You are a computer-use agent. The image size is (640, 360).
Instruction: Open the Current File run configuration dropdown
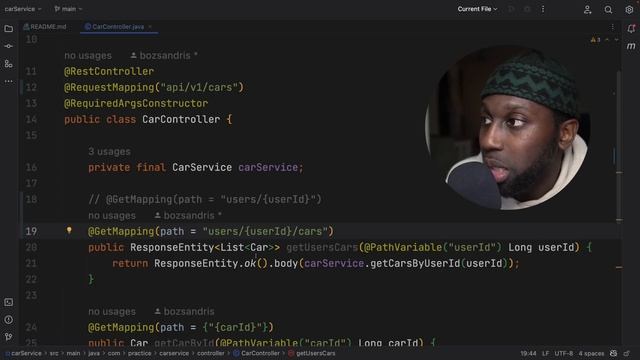point(477,9)
